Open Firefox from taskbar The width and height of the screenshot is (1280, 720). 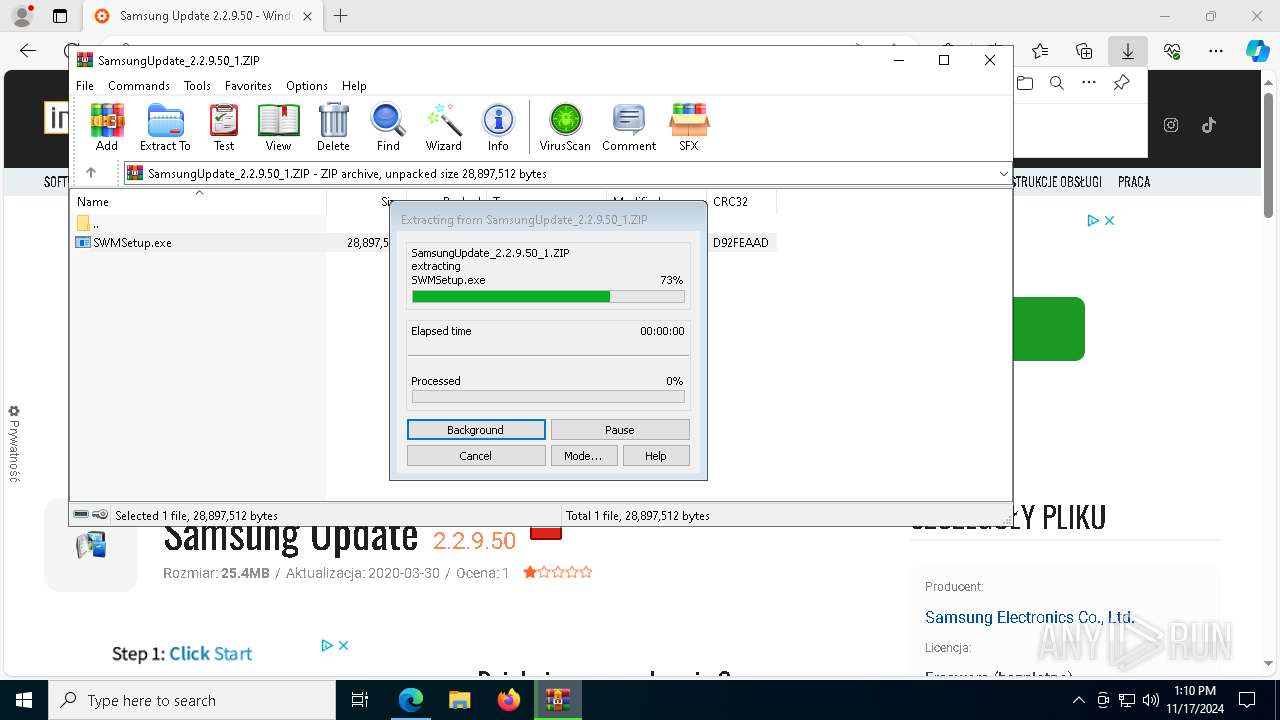point(508,700)
